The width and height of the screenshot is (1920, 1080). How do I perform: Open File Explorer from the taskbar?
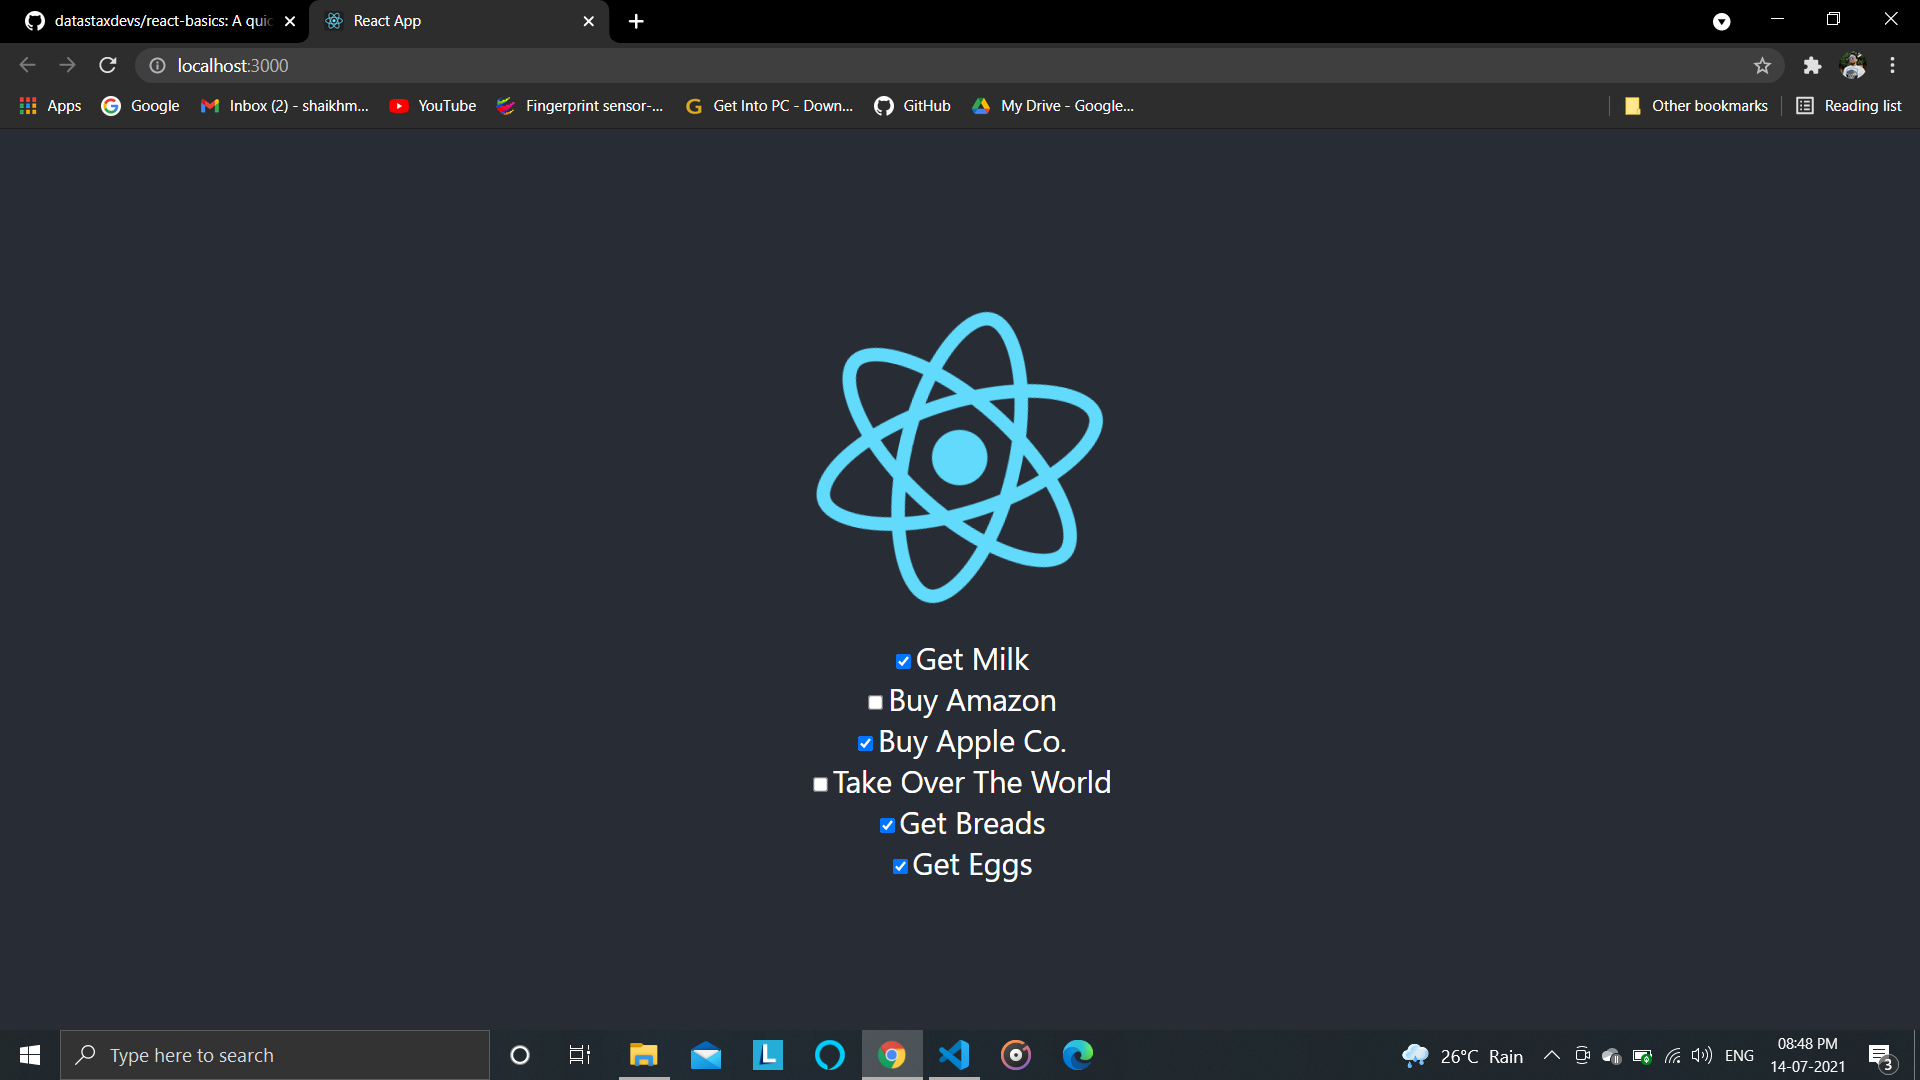[643, 1054]
